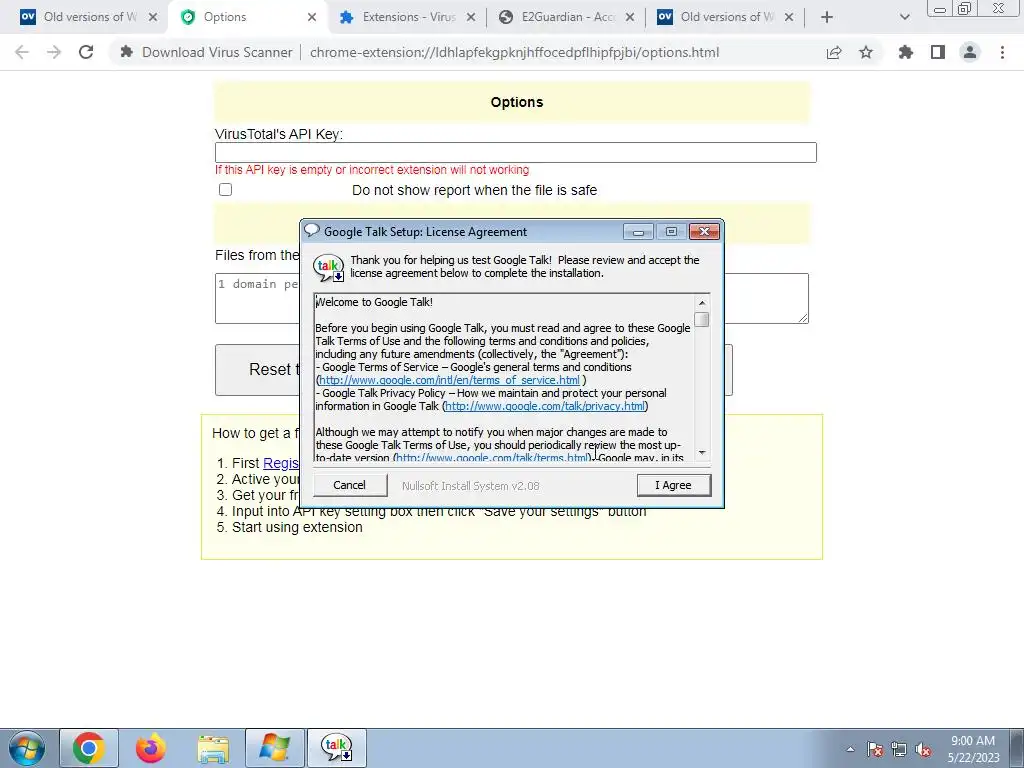Click the license scrollbar up arrow
Screen dimensions: 1024x768
tap(702, 303)
